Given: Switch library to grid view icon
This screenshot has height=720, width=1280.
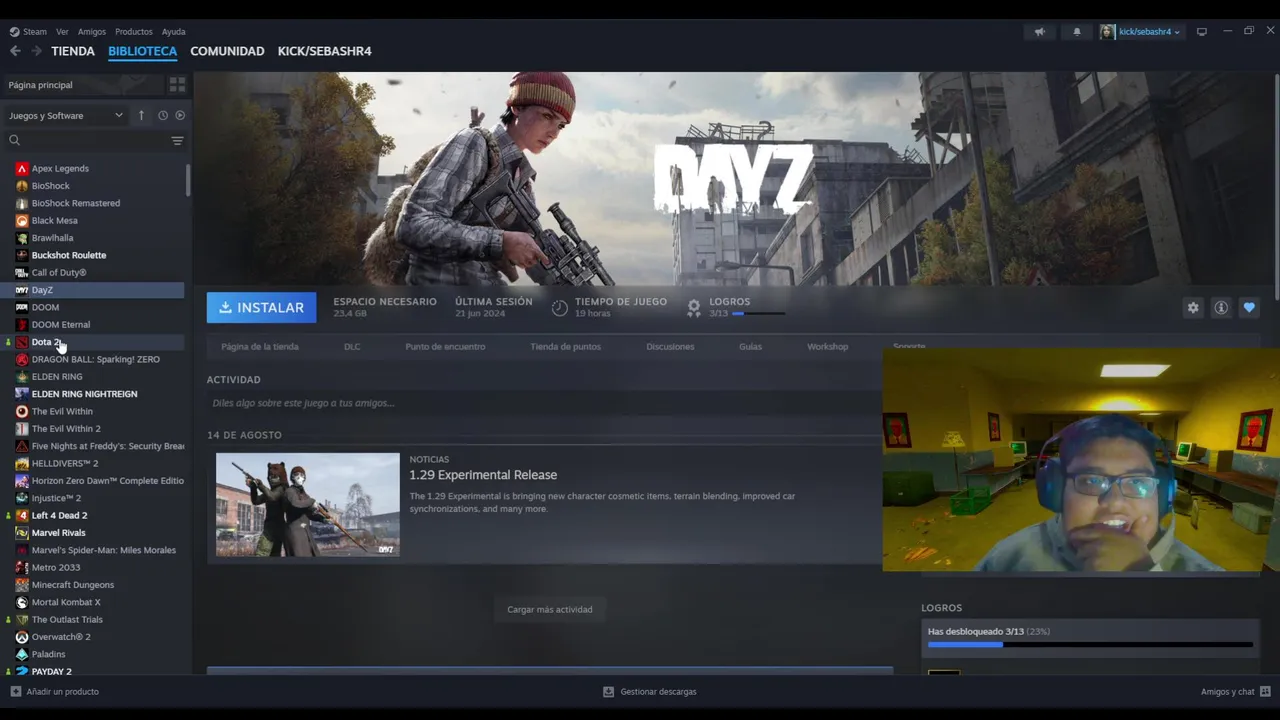Looking at the screenshot, I should click(x=177, y=85).
